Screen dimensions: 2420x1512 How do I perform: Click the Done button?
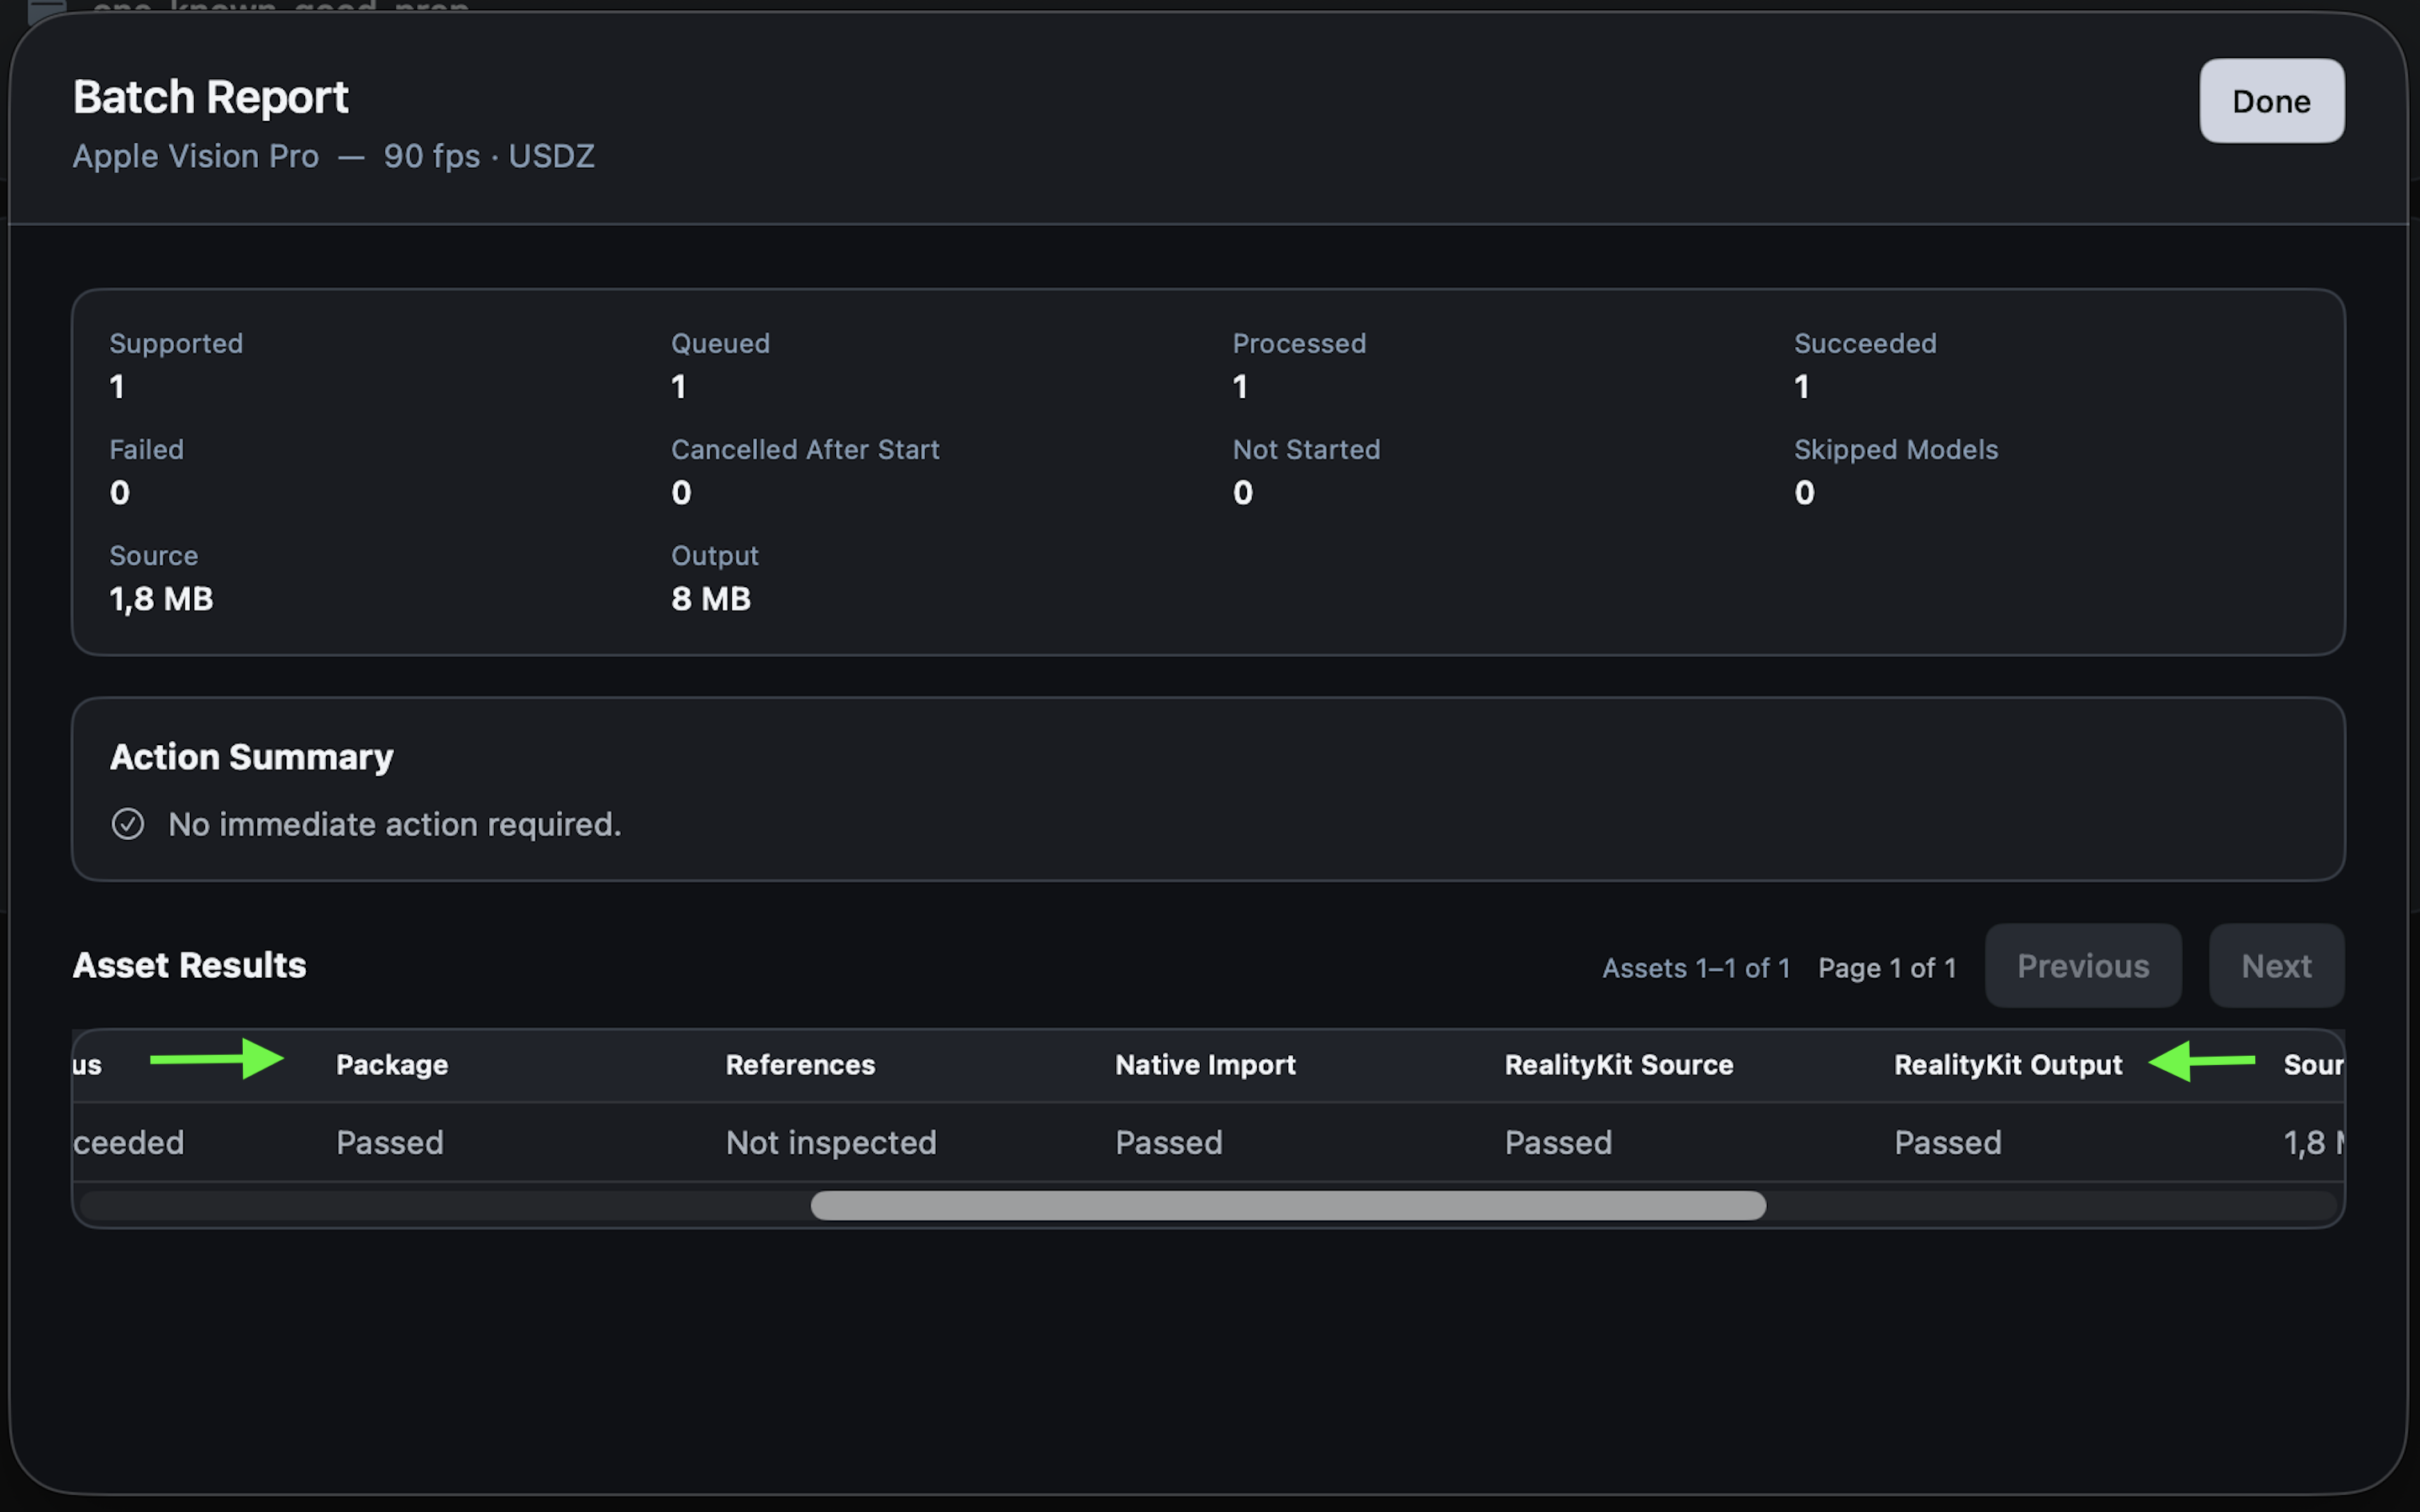pos(2271,101)
